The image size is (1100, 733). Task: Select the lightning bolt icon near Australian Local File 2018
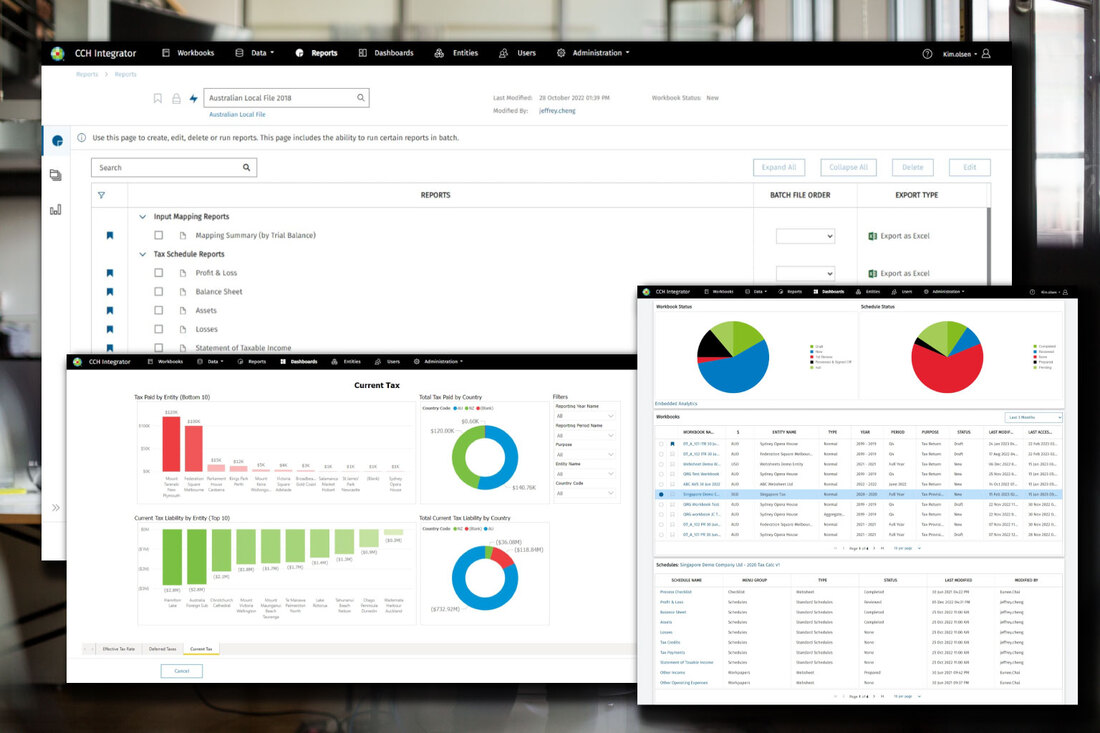[x=195, y=97]
